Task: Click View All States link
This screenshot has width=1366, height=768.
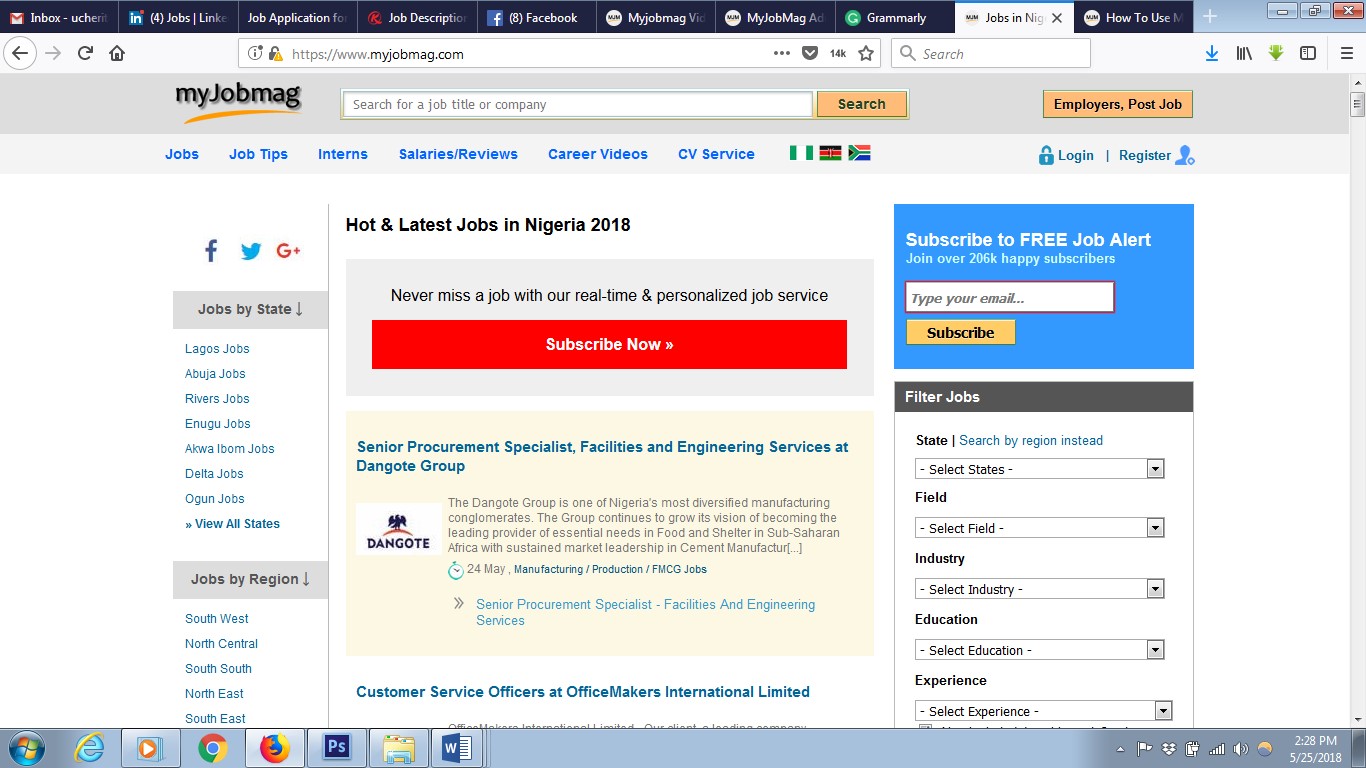Action: coord(232,524)
